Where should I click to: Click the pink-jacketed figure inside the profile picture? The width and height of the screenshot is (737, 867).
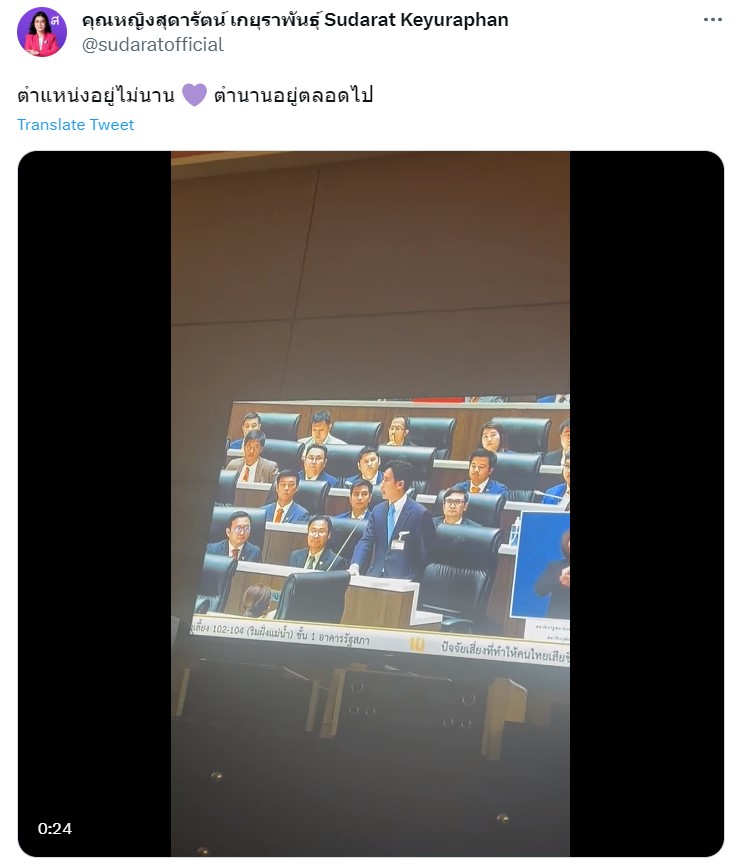tap(40, 38)
